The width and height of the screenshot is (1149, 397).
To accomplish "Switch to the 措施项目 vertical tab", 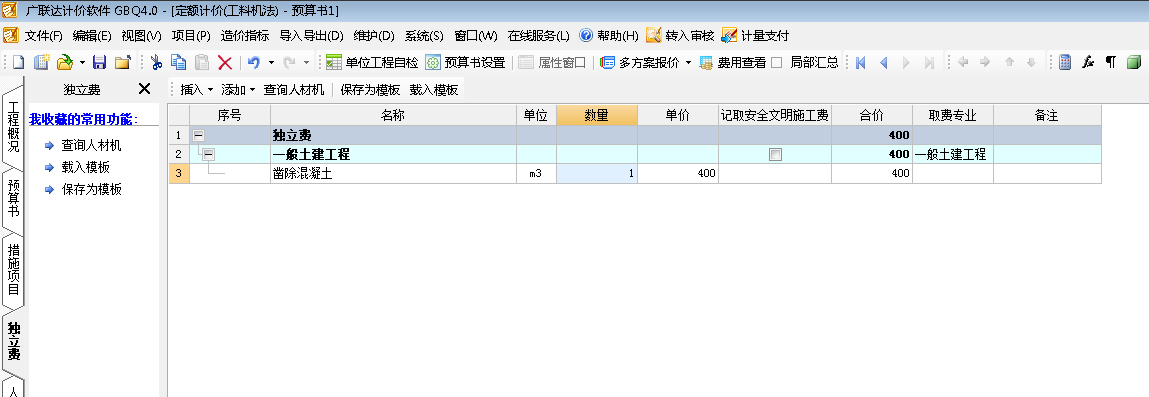I will point(13,269).
